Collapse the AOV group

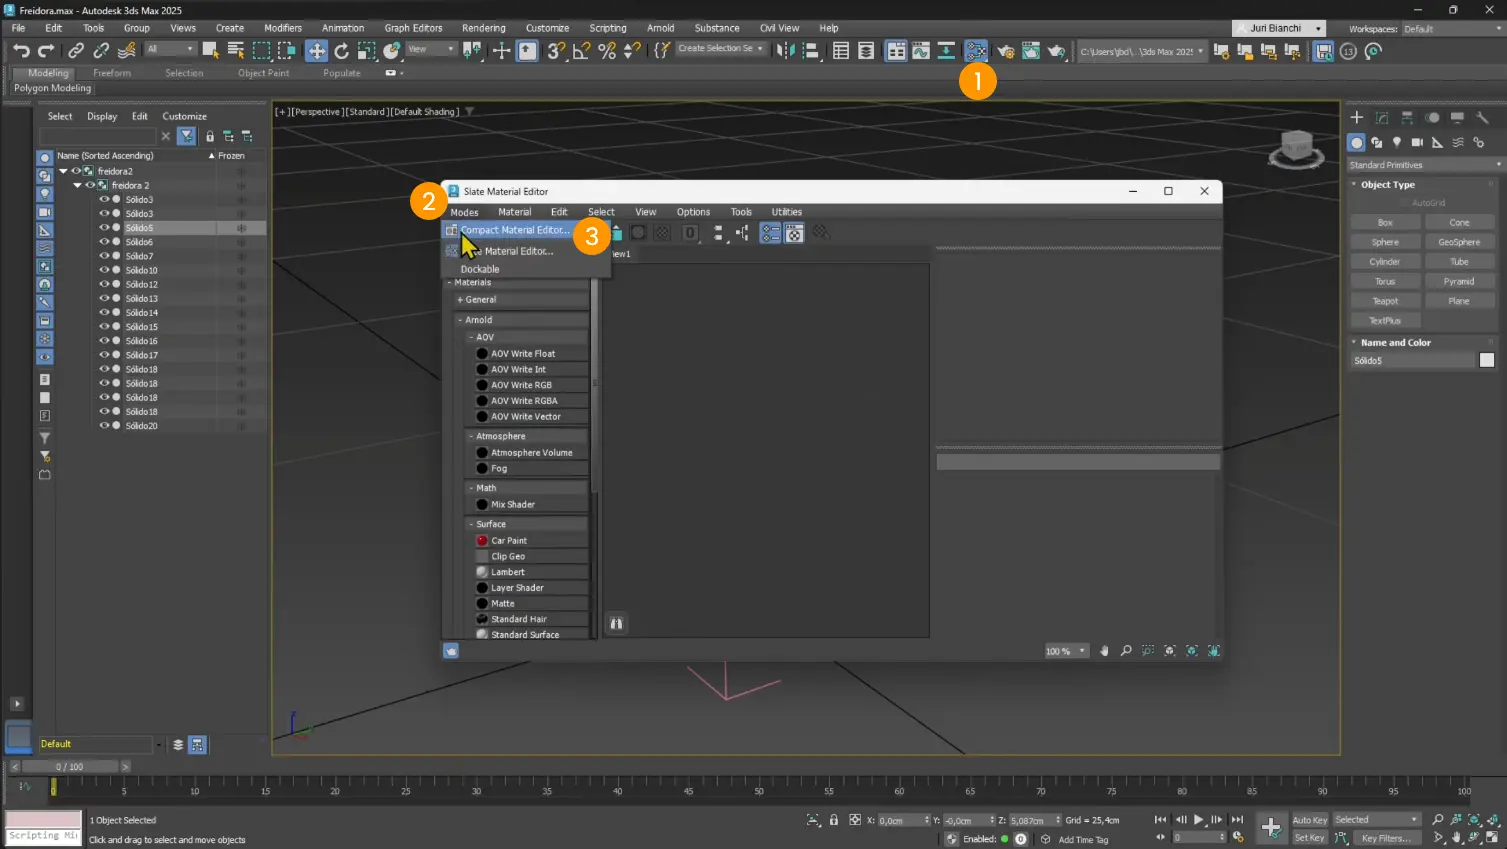[471, 338]
